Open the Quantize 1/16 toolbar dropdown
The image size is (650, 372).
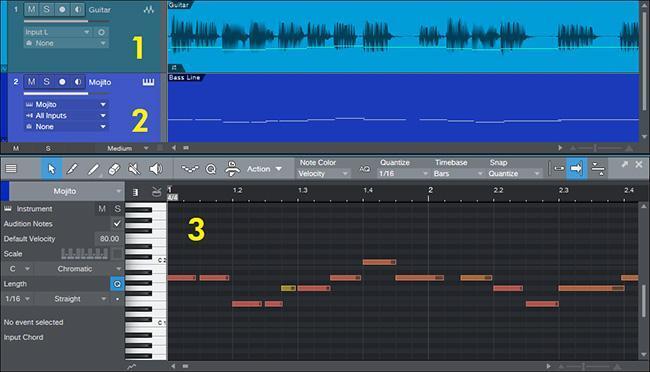403,173
